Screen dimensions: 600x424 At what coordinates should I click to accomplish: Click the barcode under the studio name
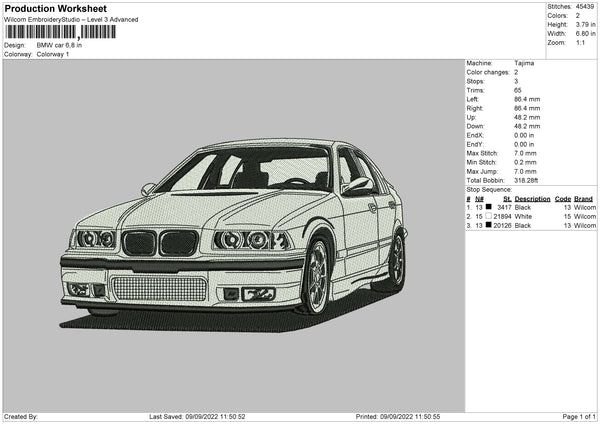click(x=60, y=32)
